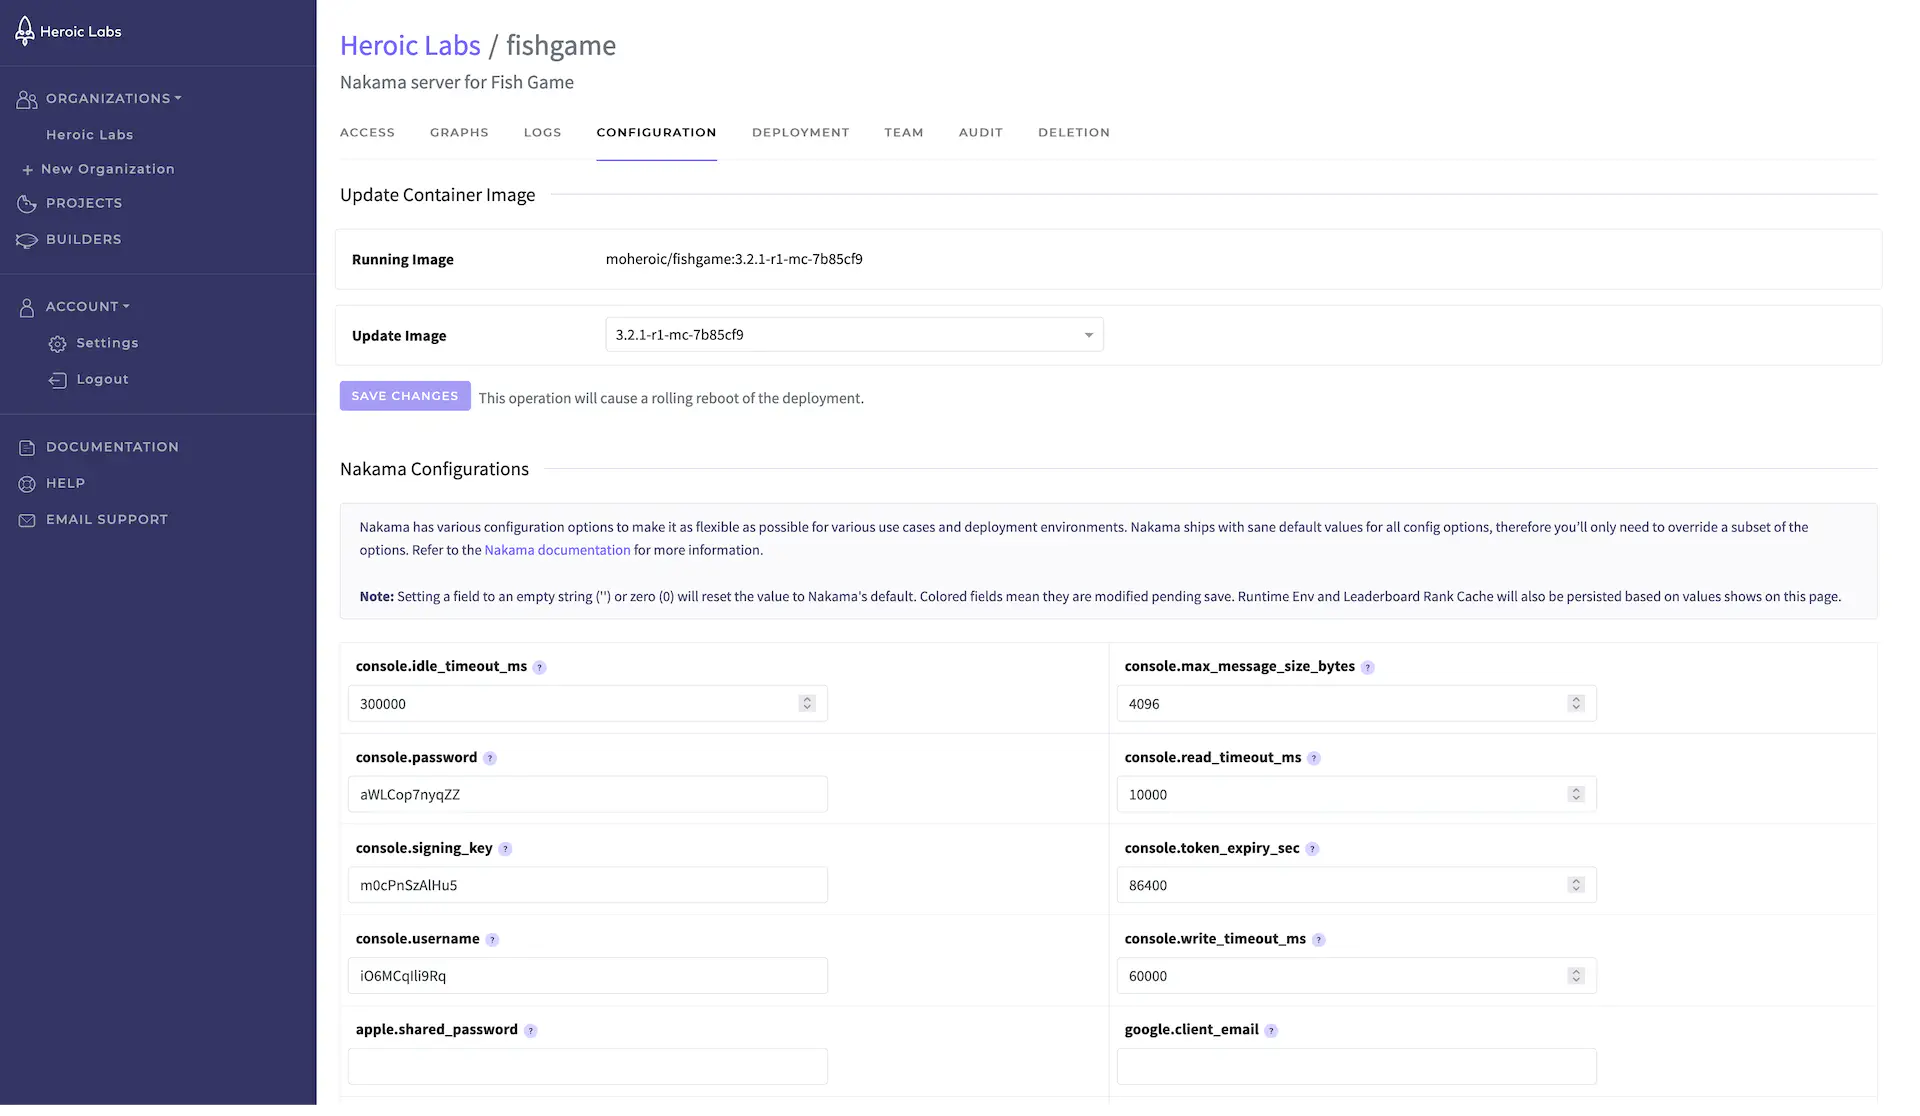Open the Update Image version dropdown
This screenshot has height=1116, width=1920.
(x=854, y=335)
